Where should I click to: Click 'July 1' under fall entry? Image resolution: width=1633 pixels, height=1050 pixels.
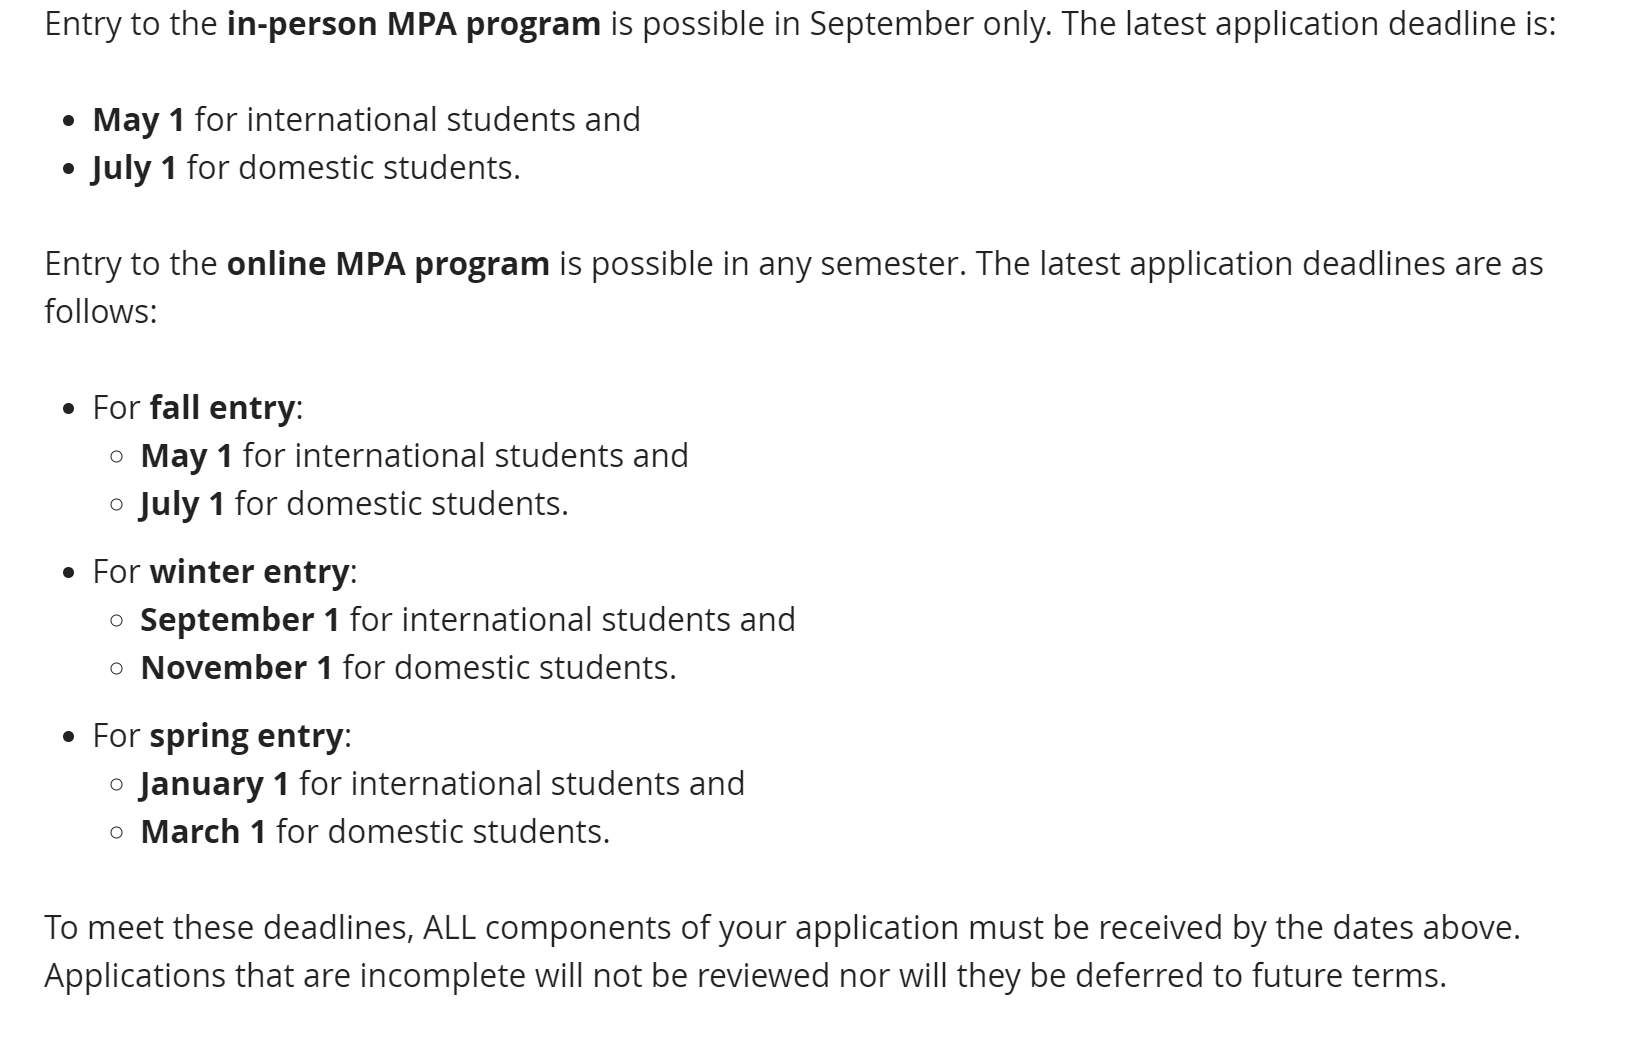click(182, 503)
